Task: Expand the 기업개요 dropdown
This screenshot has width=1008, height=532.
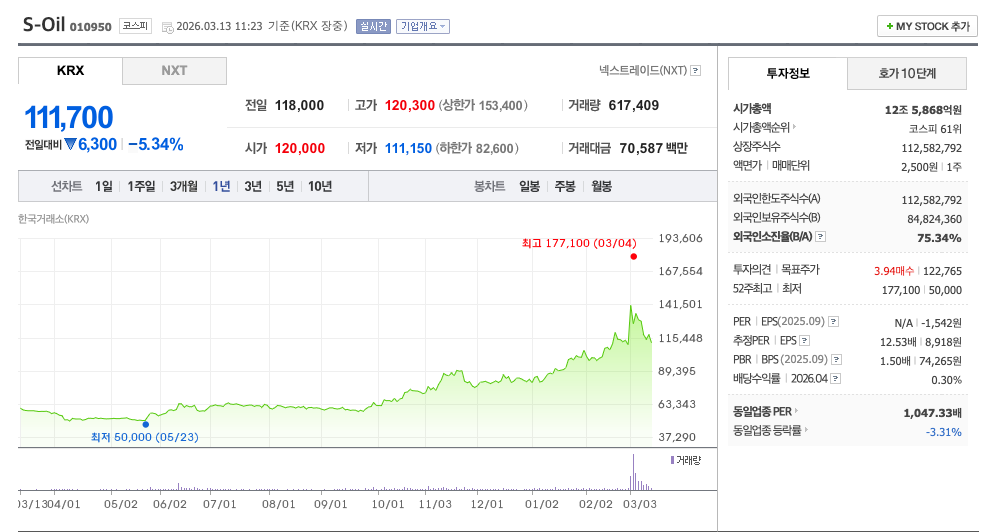Action: click(422, 26)
